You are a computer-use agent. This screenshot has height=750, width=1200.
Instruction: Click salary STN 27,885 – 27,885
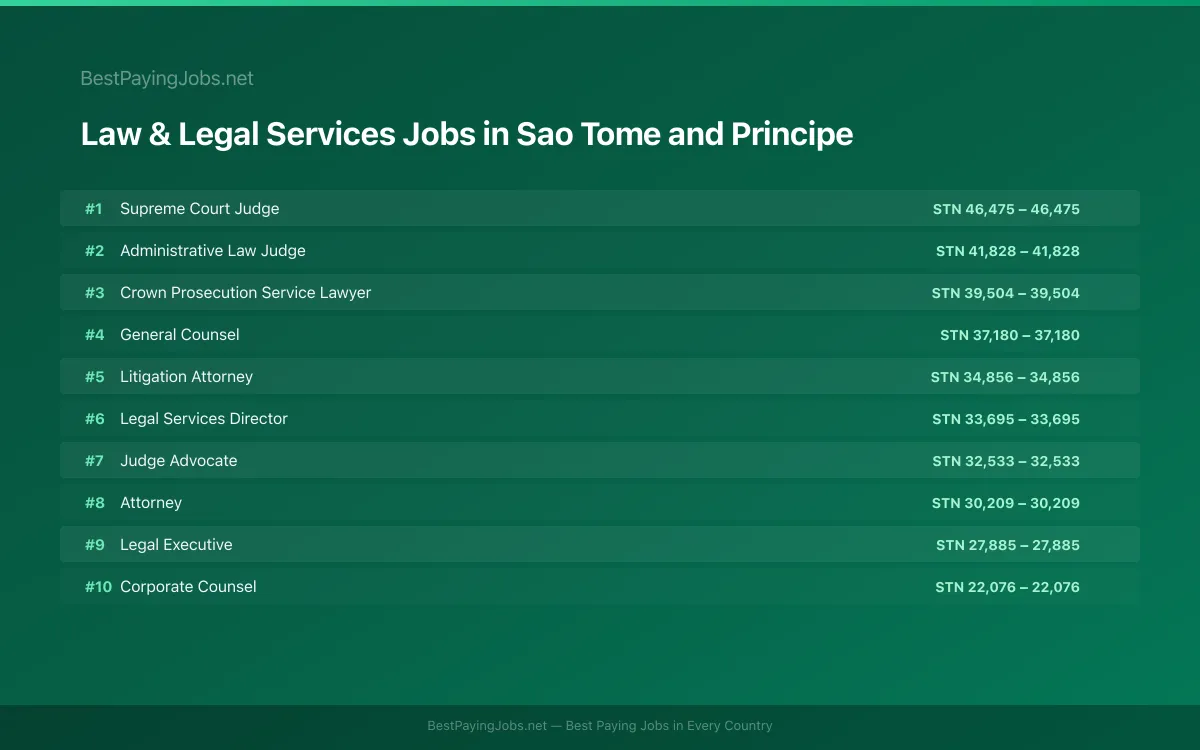tap(1008, 545)
